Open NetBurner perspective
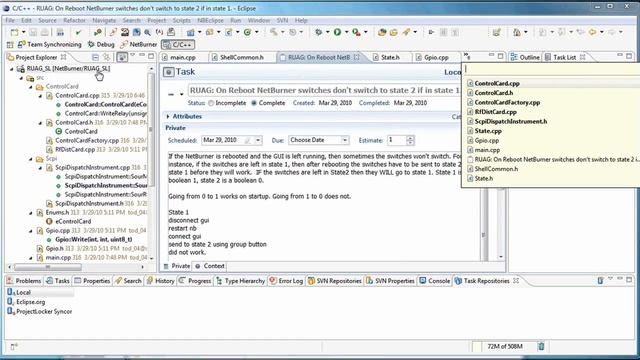 (139, 44)
